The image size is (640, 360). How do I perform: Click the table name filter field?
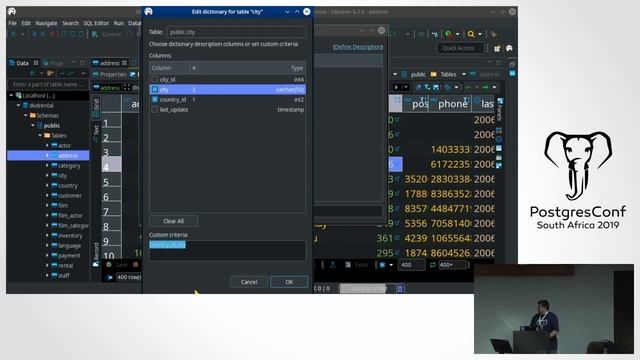click(x=48, y=84)
